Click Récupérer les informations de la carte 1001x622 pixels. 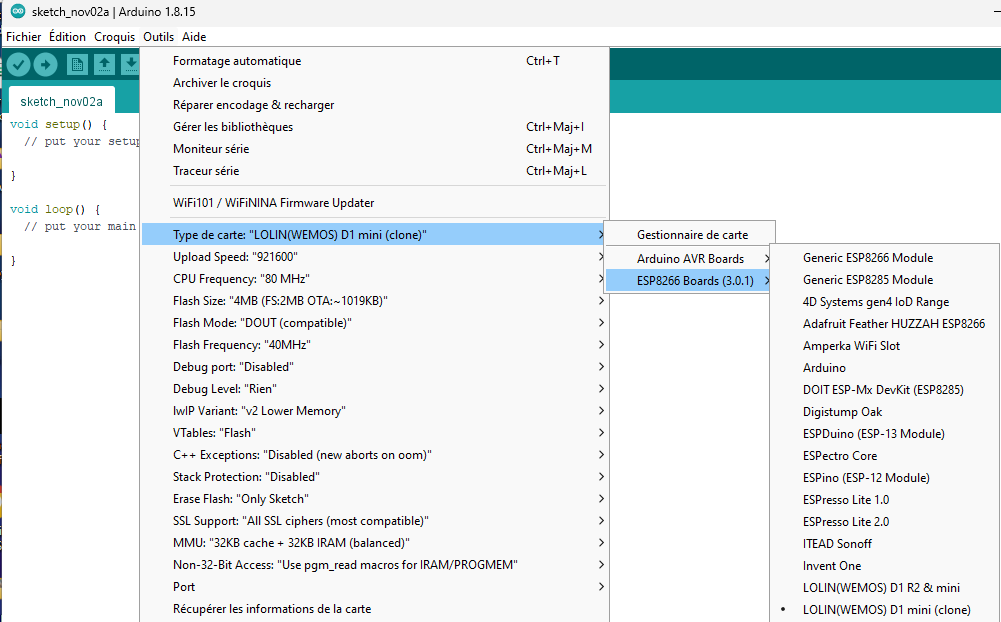374,609
